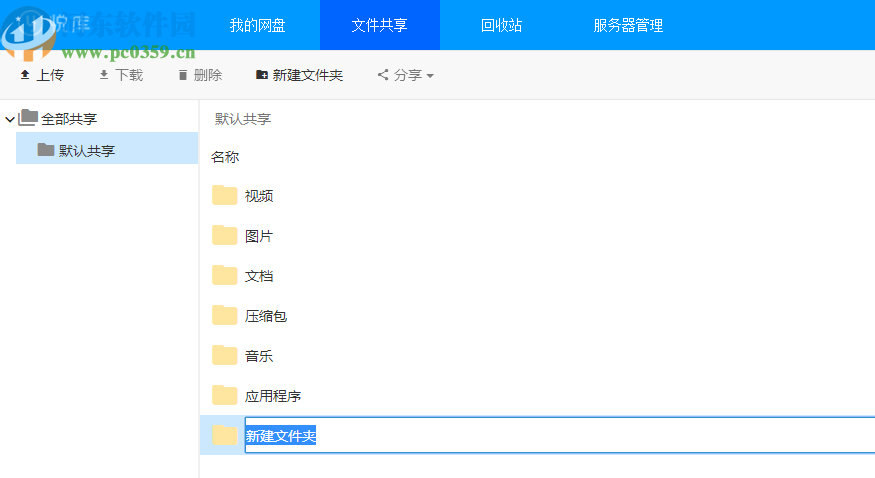875x478 pixels.
Task: Click the 默认共享 breadcrumb
Action: click(x=243, y=119)
